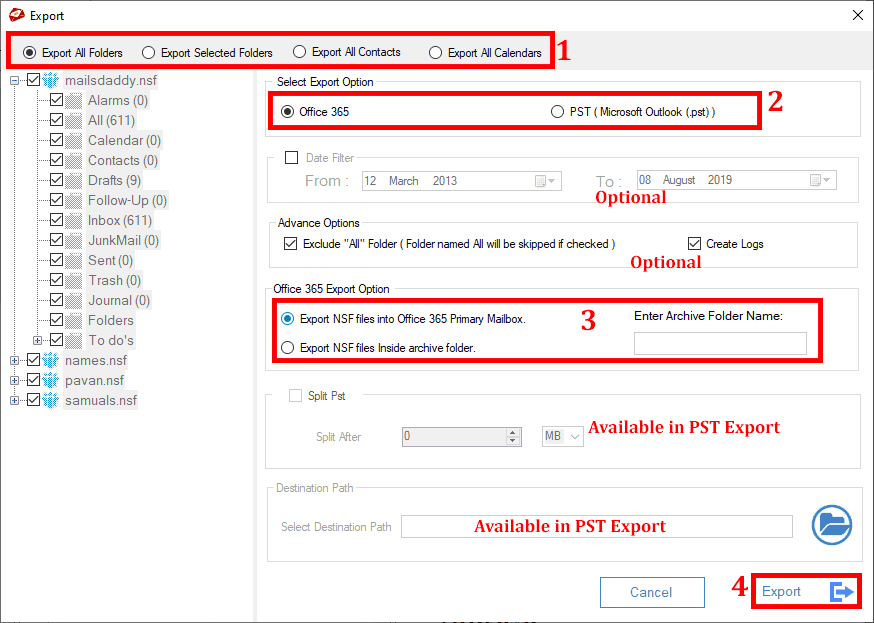Click the blue destination path browse folder icon
874x623 pixels.
tap(832, 524)
